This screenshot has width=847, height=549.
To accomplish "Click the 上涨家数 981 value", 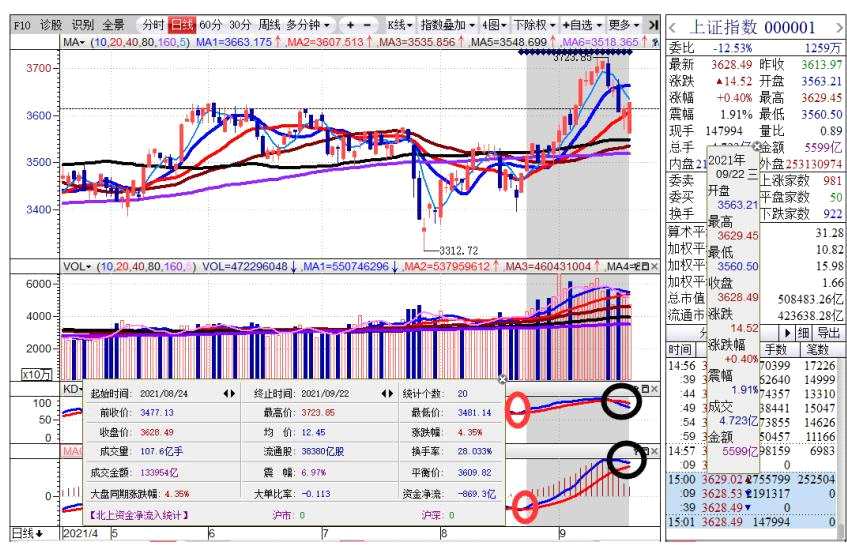I will 832,180.
